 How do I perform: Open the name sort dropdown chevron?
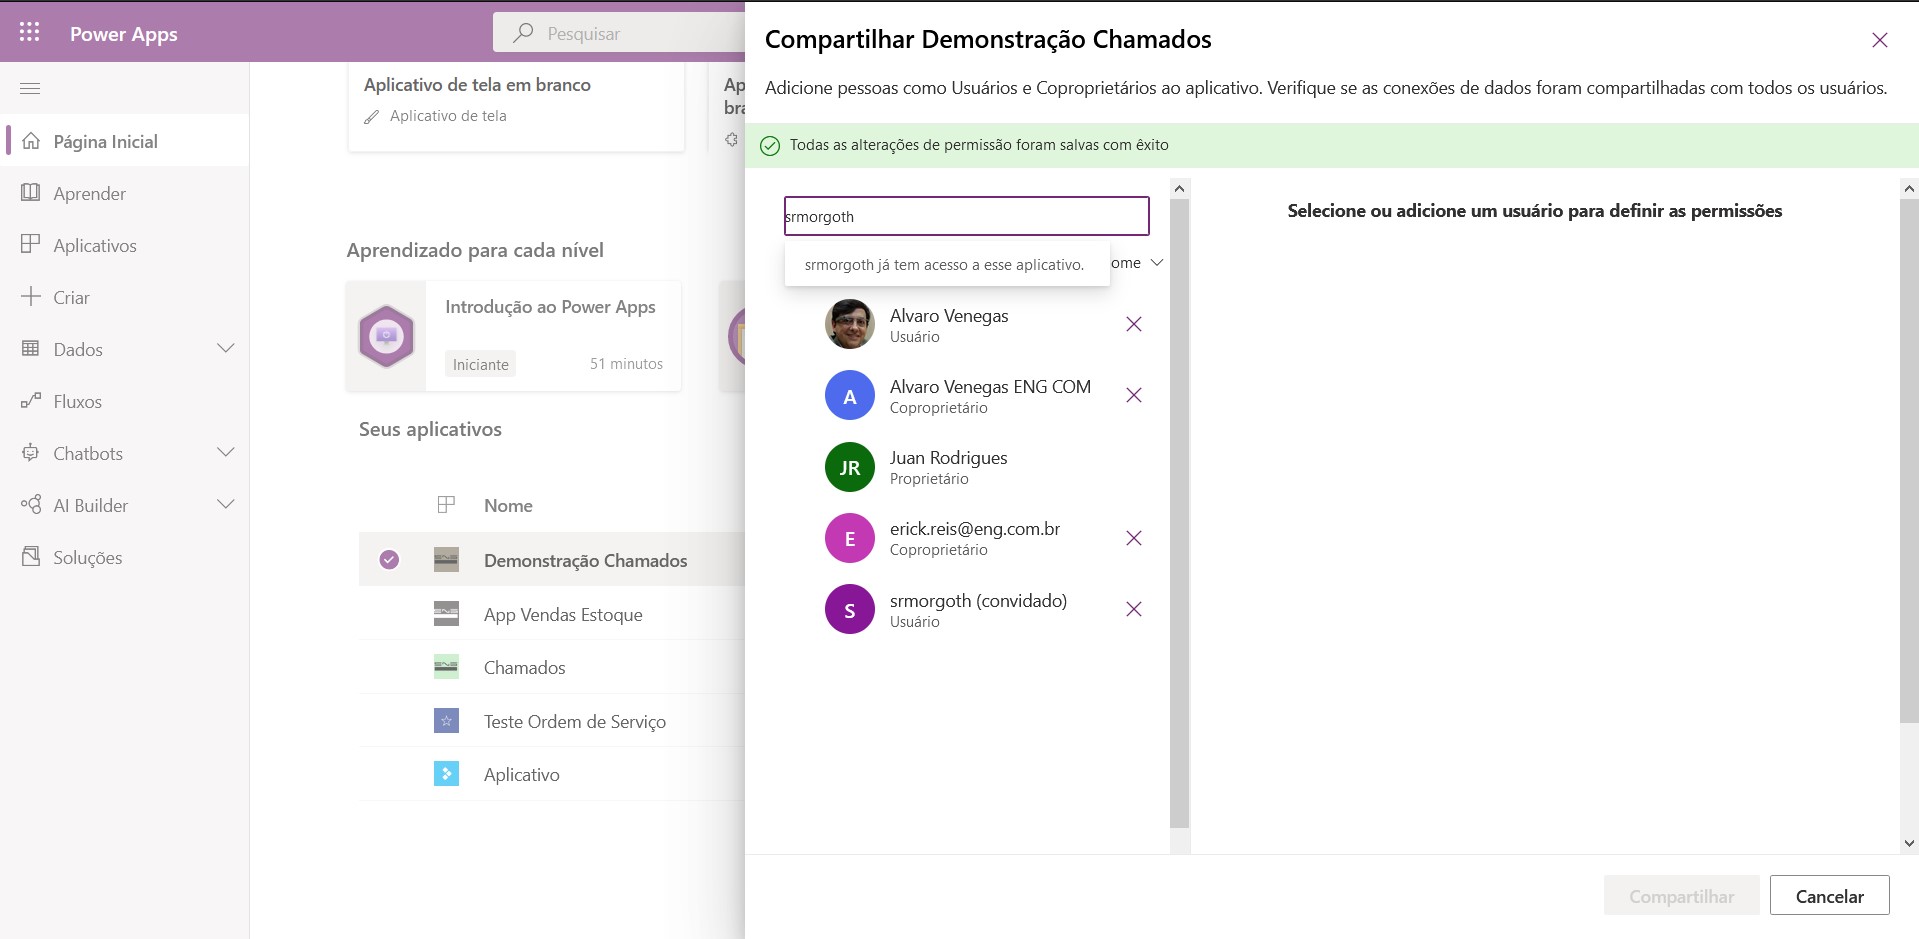tap(1157, 263)
